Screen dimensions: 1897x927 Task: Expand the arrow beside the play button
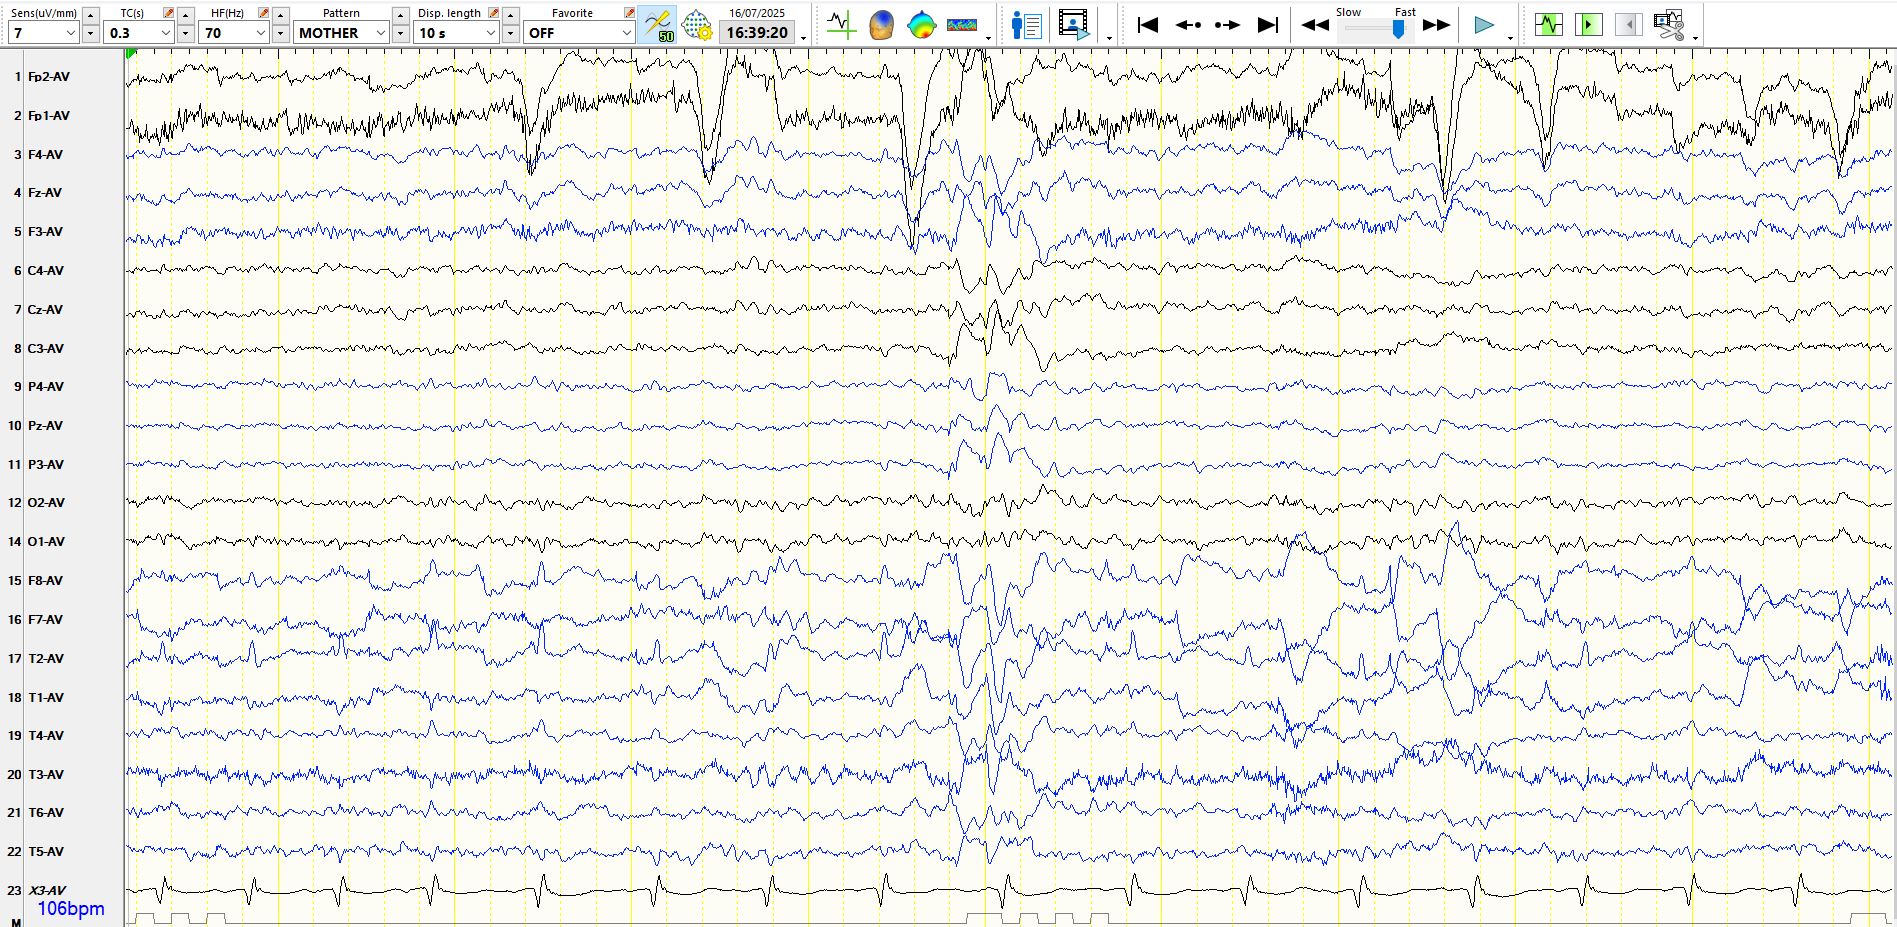pyautogui.click(x=1510, y=38)
